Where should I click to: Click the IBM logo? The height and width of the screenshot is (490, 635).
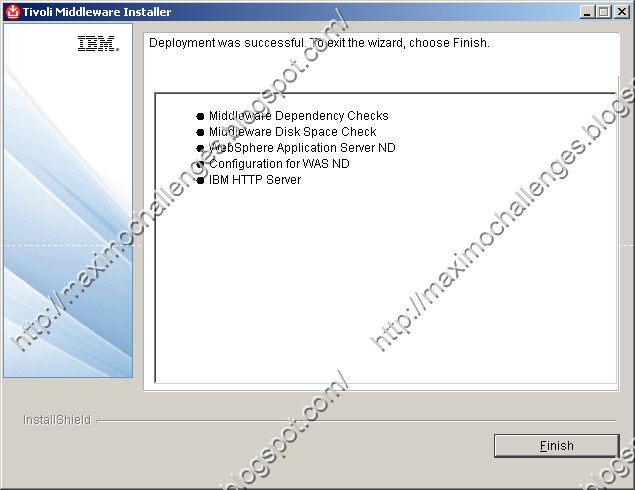coord(98,43)
